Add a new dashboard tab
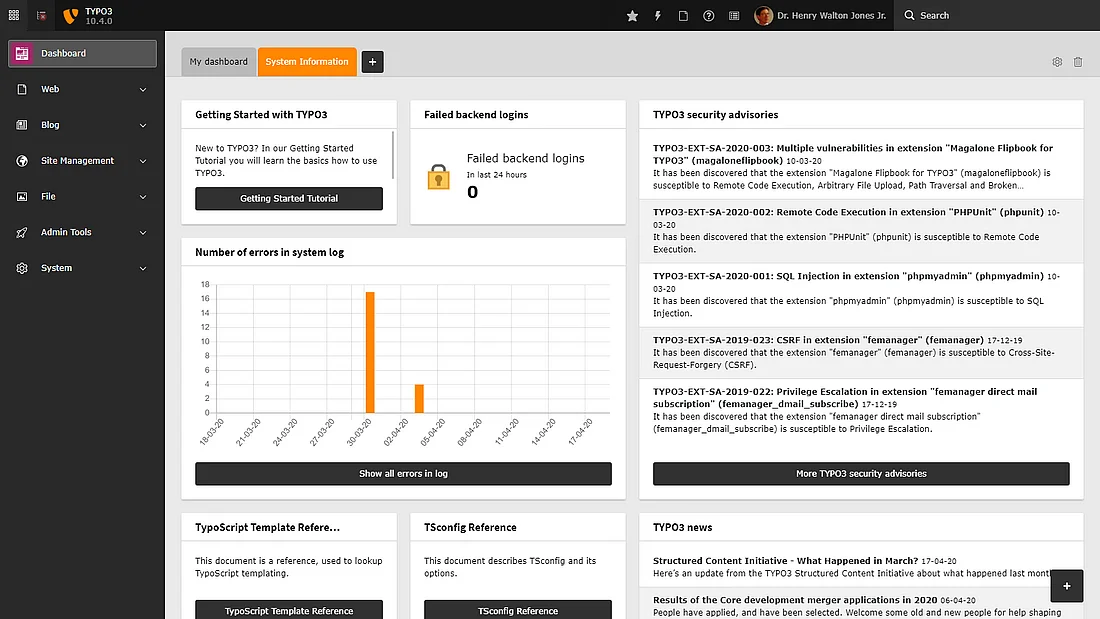This screenshot has height=619, width=1100. click(372, 62)
